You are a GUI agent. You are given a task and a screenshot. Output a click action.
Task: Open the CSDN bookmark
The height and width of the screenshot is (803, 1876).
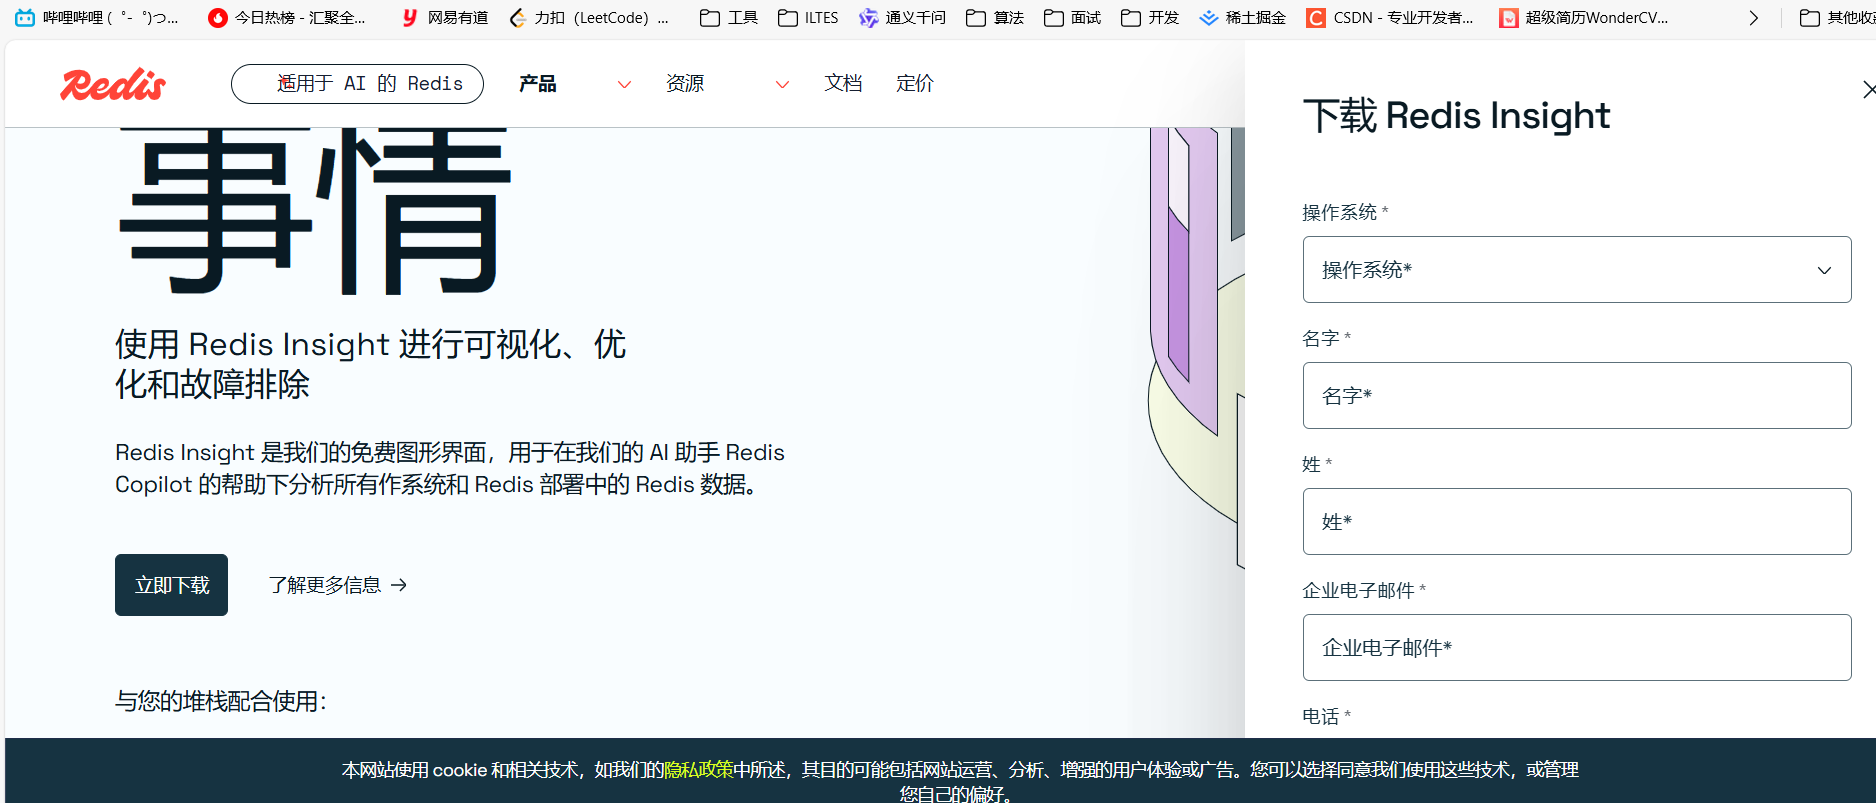click(1390, 18)
